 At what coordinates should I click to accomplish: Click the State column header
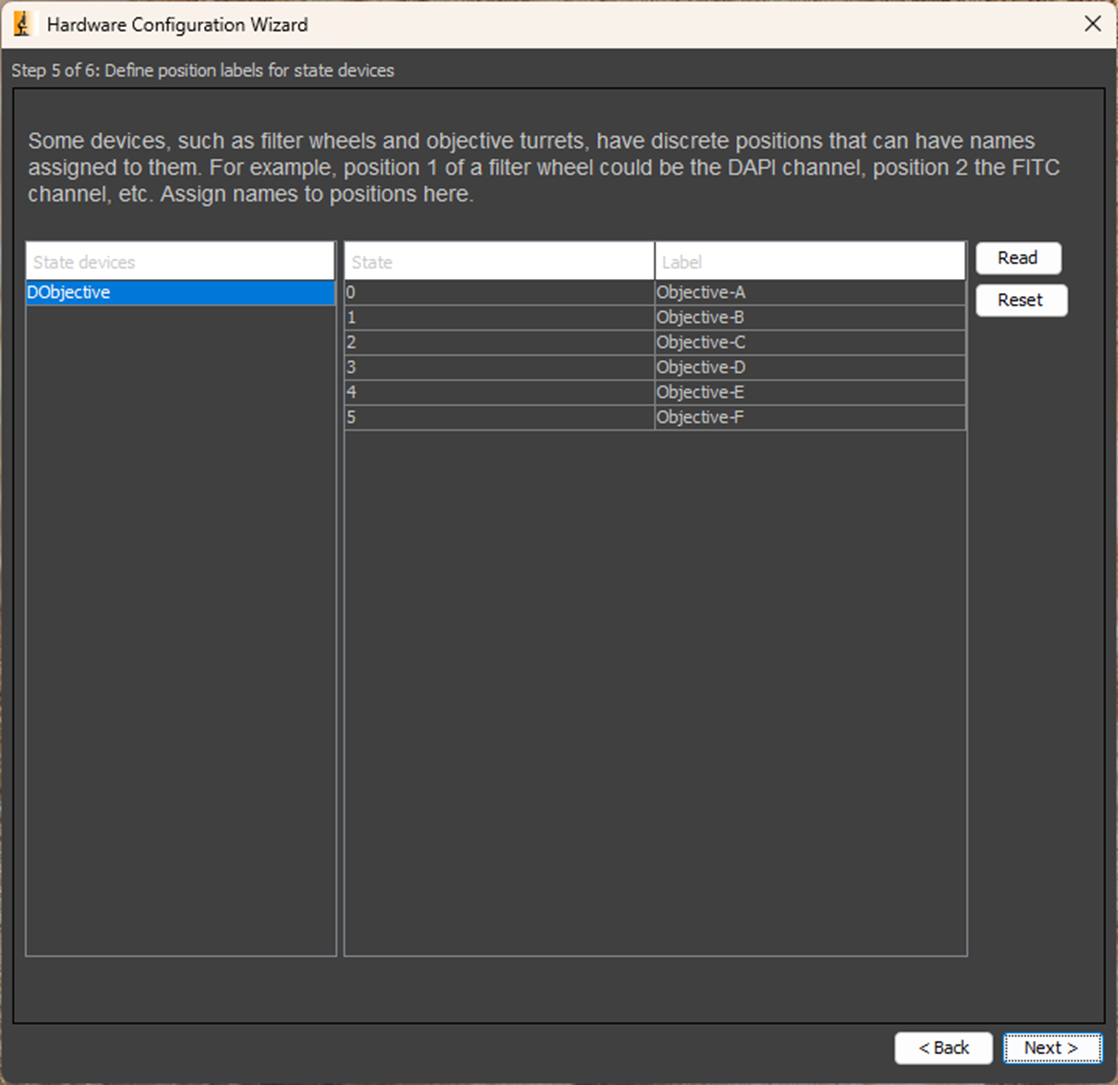tap(499, 262)
